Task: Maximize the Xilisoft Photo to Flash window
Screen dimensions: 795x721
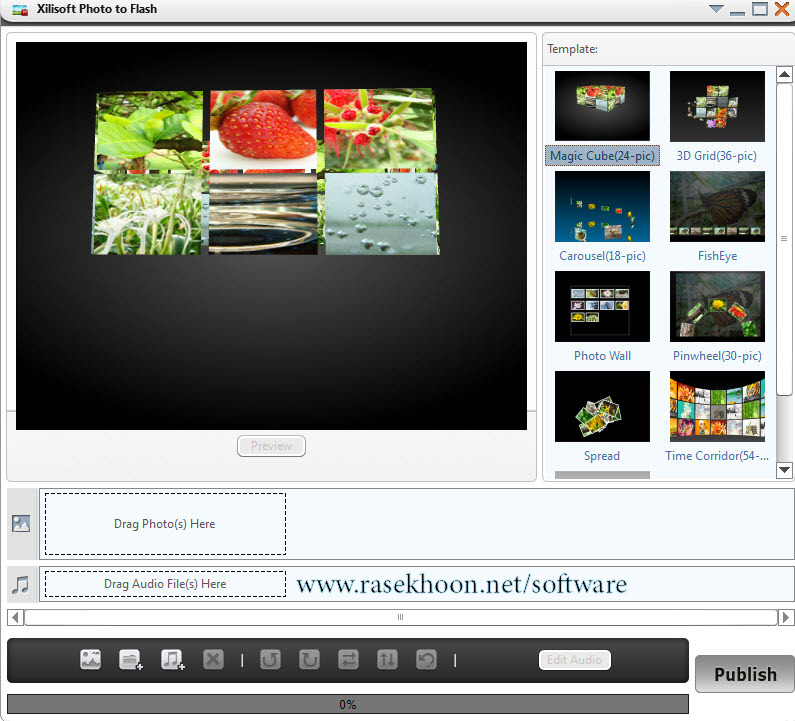Action: pos(760,9)
